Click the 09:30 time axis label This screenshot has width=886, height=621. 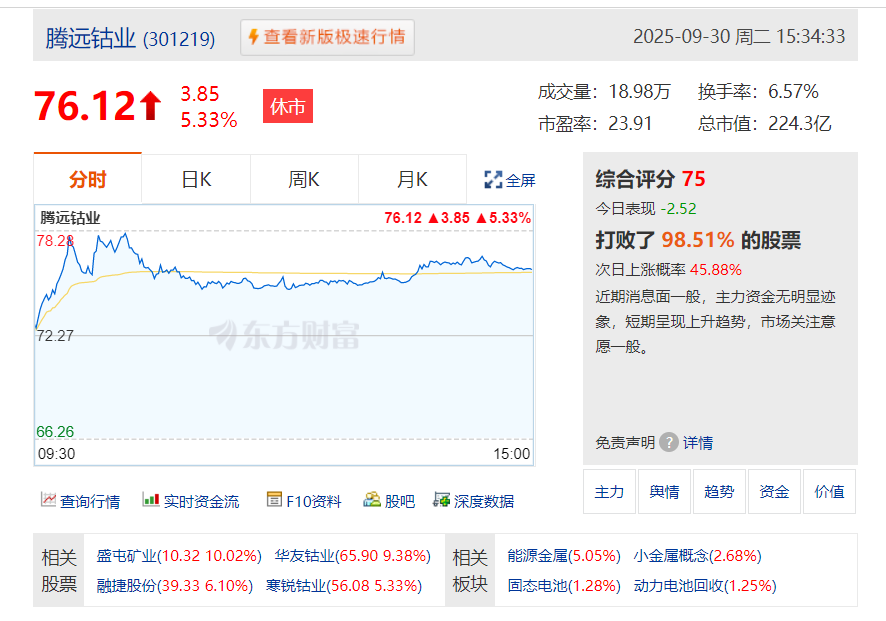pyautogui.click(x=57, y=454)
